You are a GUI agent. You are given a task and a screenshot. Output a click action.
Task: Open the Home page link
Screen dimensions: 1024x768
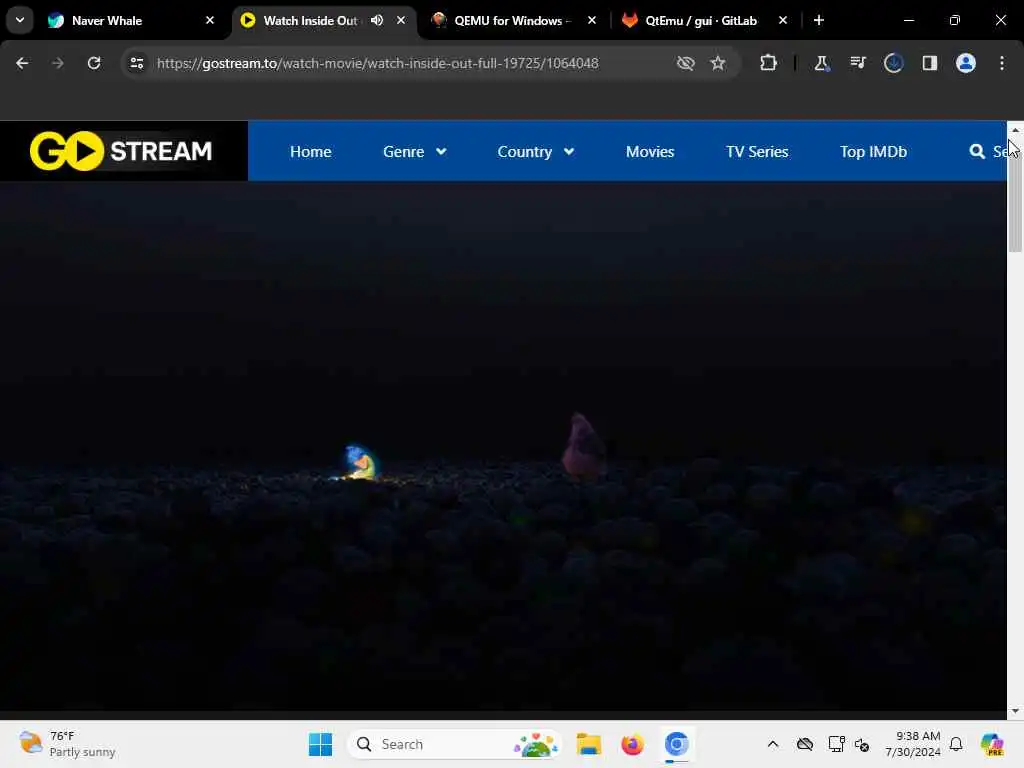coord(310,152)
